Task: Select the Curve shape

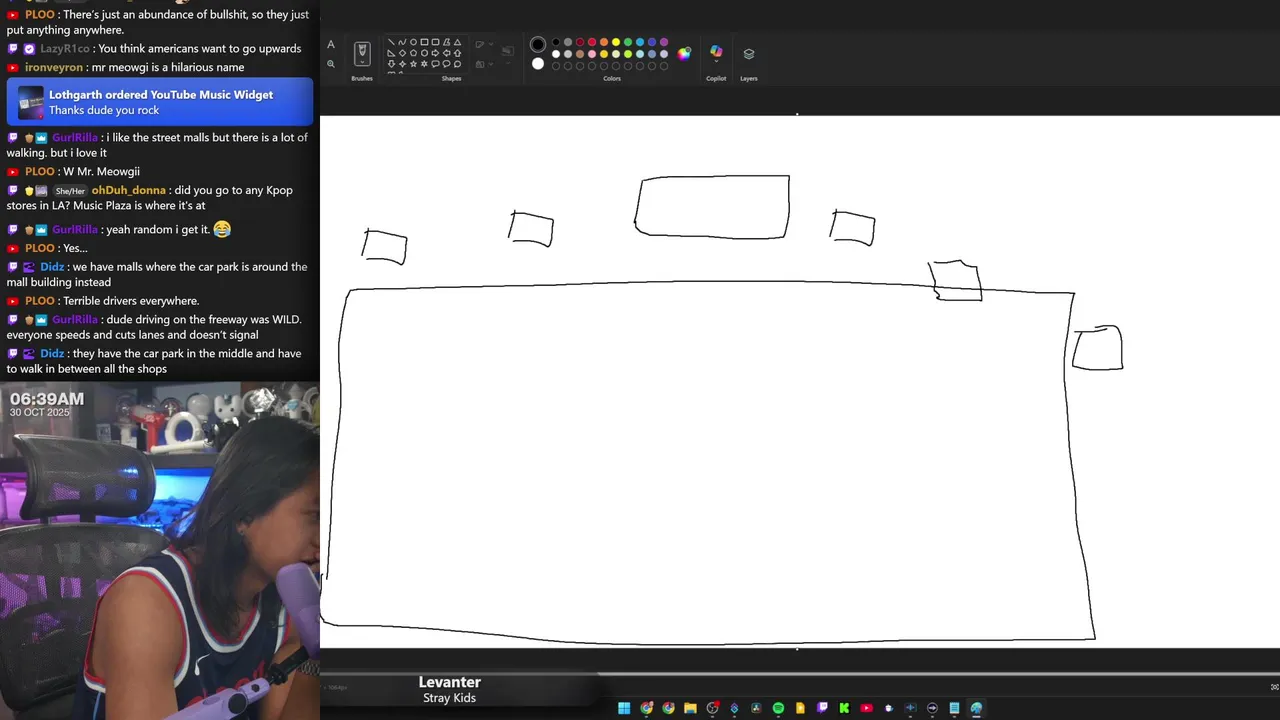Action: 402,42
